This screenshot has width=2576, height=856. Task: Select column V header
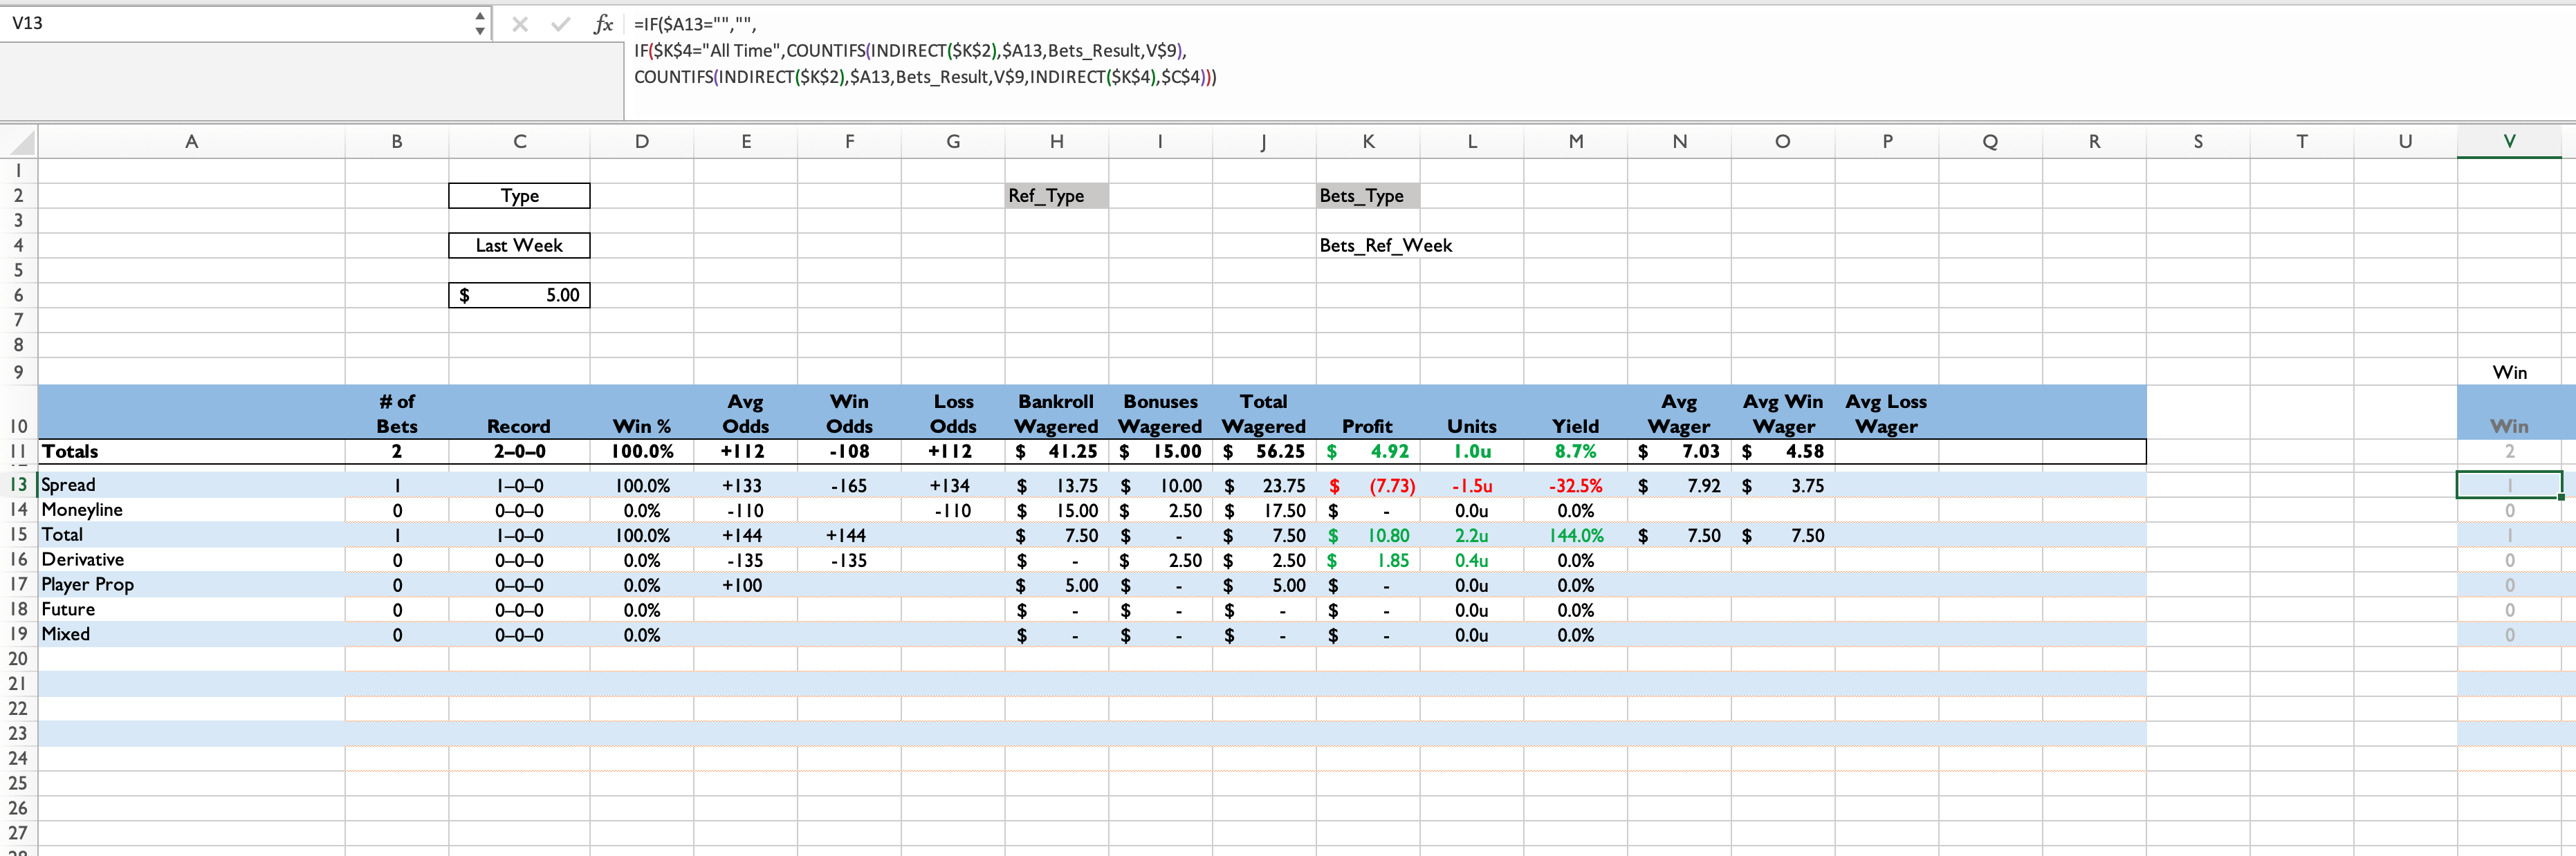2509,142
